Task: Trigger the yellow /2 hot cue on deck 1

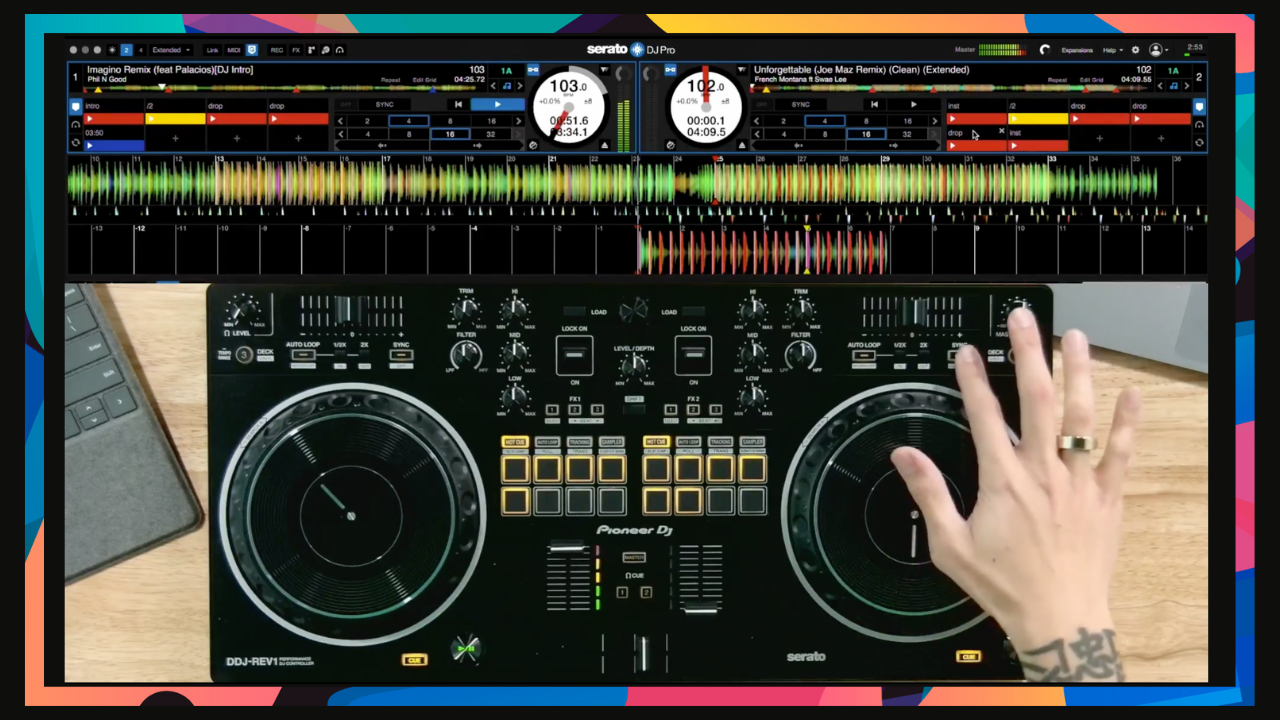Action: 176,119
